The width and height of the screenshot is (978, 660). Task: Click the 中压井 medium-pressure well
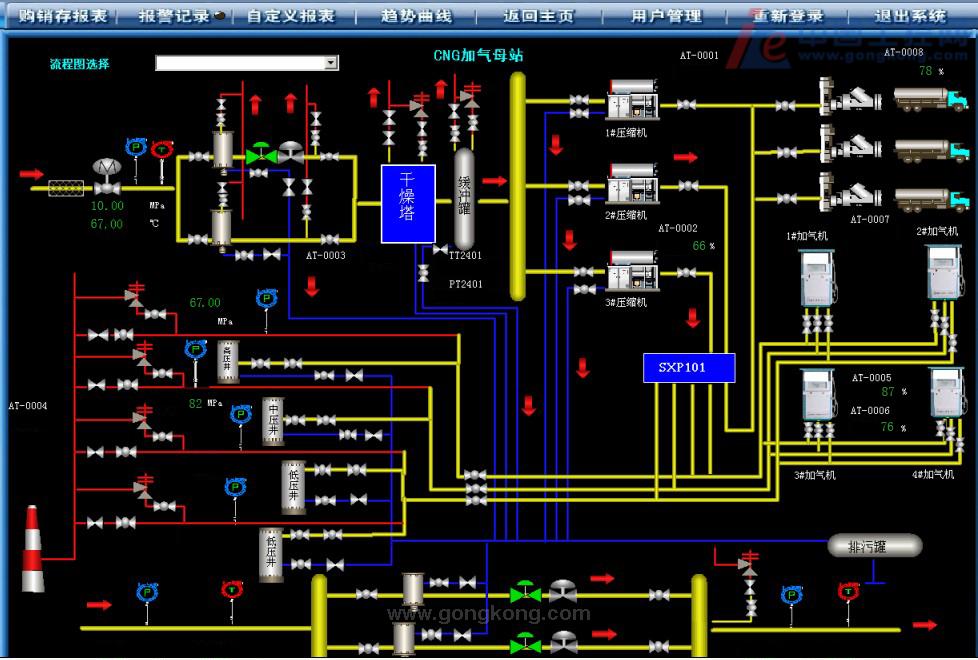[274, 419]
